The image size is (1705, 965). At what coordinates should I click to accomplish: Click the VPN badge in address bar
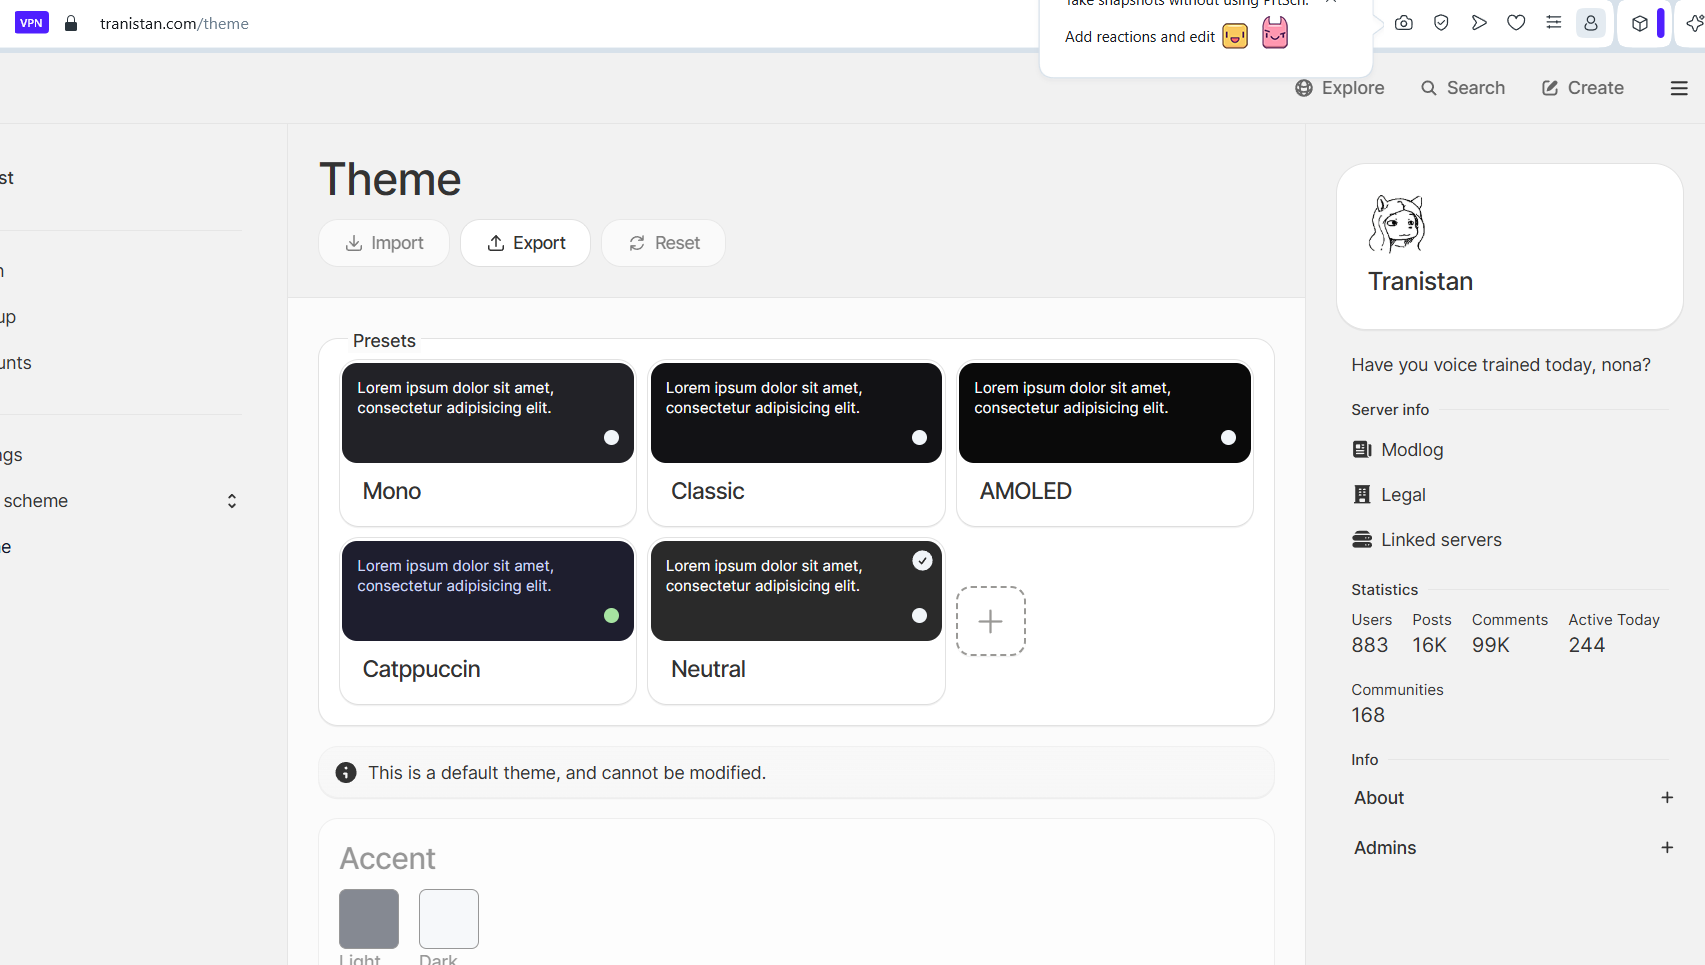pyautogui.click(x=32, y=23)
